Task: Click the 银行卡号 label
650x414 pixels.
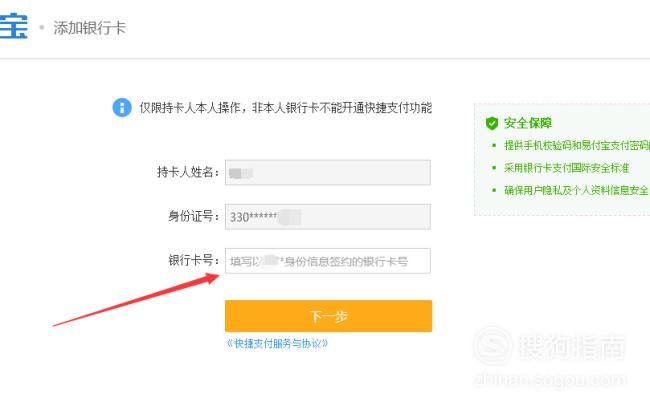Action: coord(194,261)
